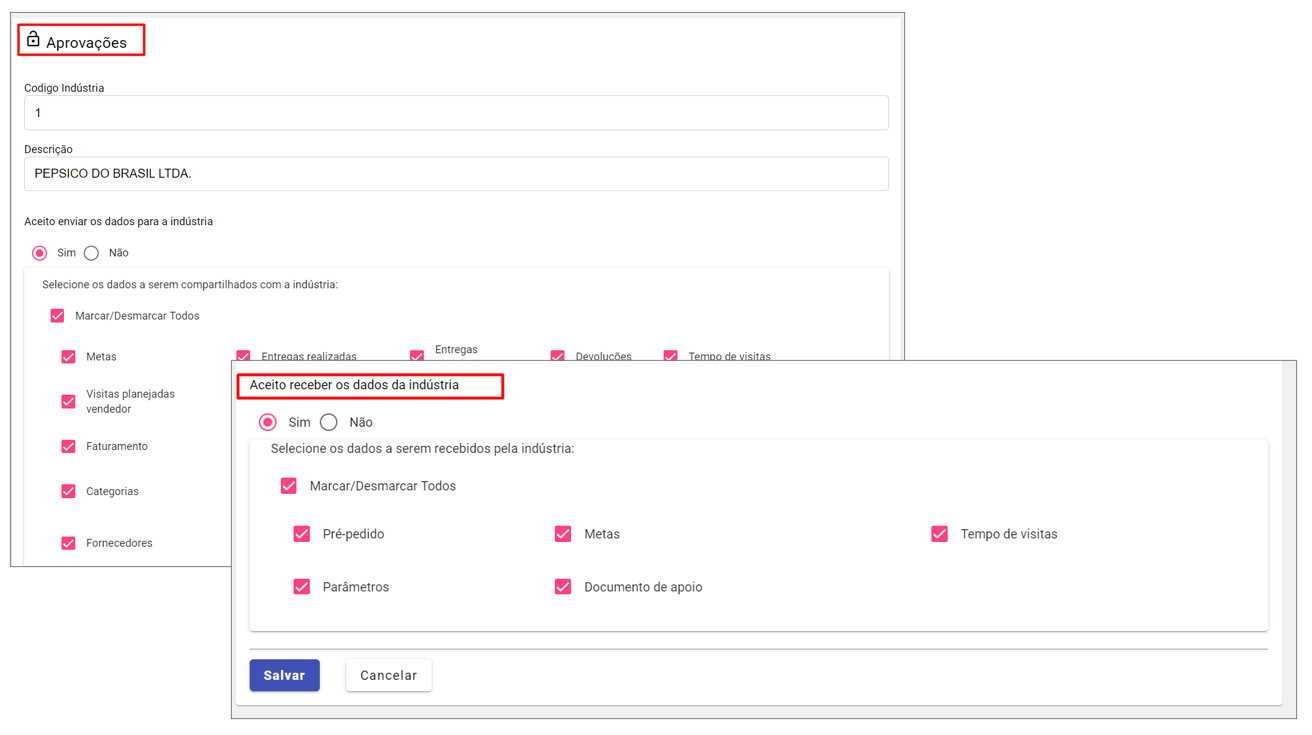Image resolution: width=1312 pixels, height=735 pixels.
Task: Uncheck Metas in the received data section
Action: [563, 534]
